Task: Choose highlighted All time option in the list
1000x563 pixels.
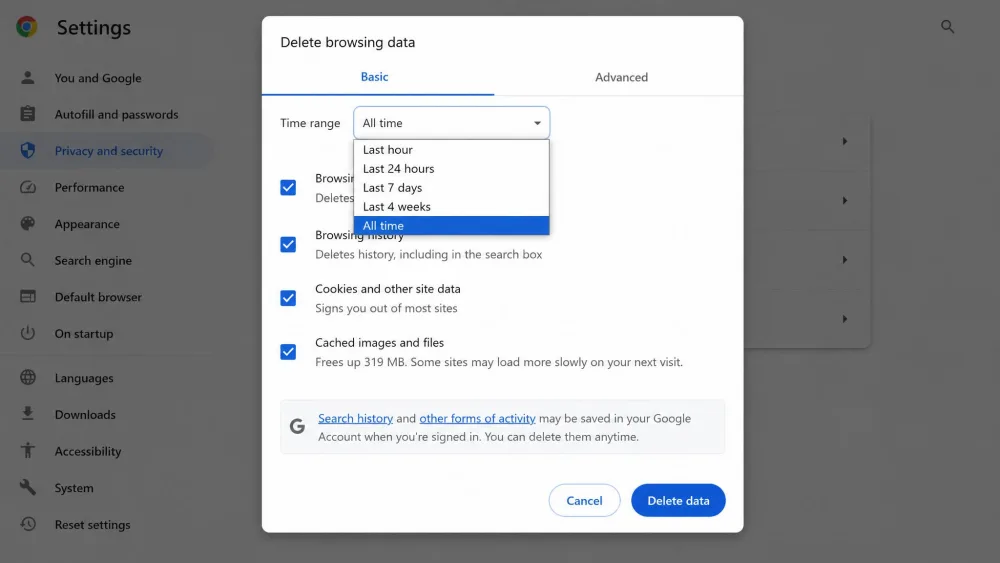Action: (452, 226)
